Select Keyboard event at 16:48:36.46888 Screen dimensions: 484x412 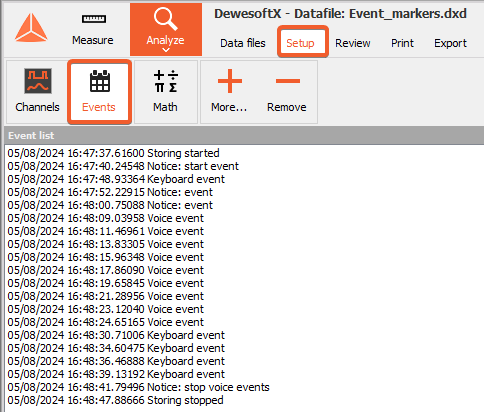coord(116,361)
